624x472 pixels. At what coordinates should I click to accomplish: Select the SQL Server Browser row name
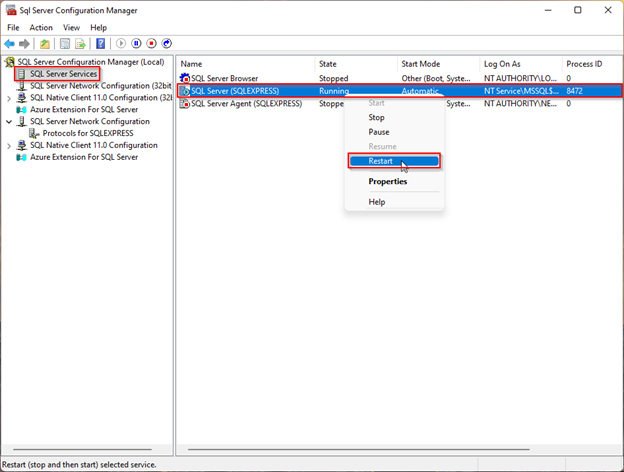(x=224, y=78)
